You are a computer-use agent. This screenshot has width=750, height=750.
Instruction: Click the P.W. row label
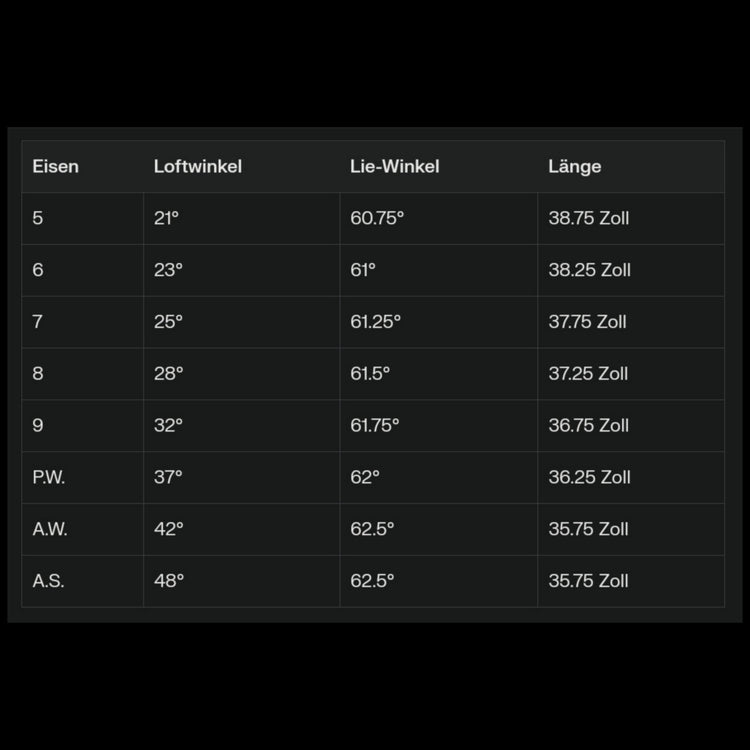tap(48, 478)
